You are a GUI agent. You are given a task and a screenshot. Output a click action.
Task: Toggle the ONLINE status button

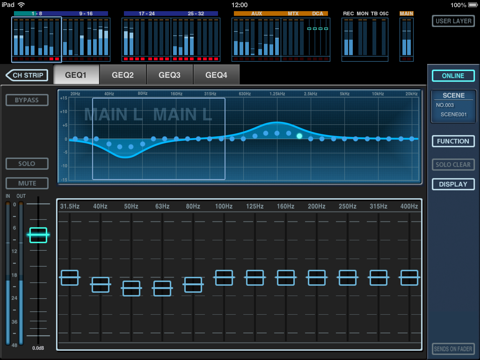point(453,76)
